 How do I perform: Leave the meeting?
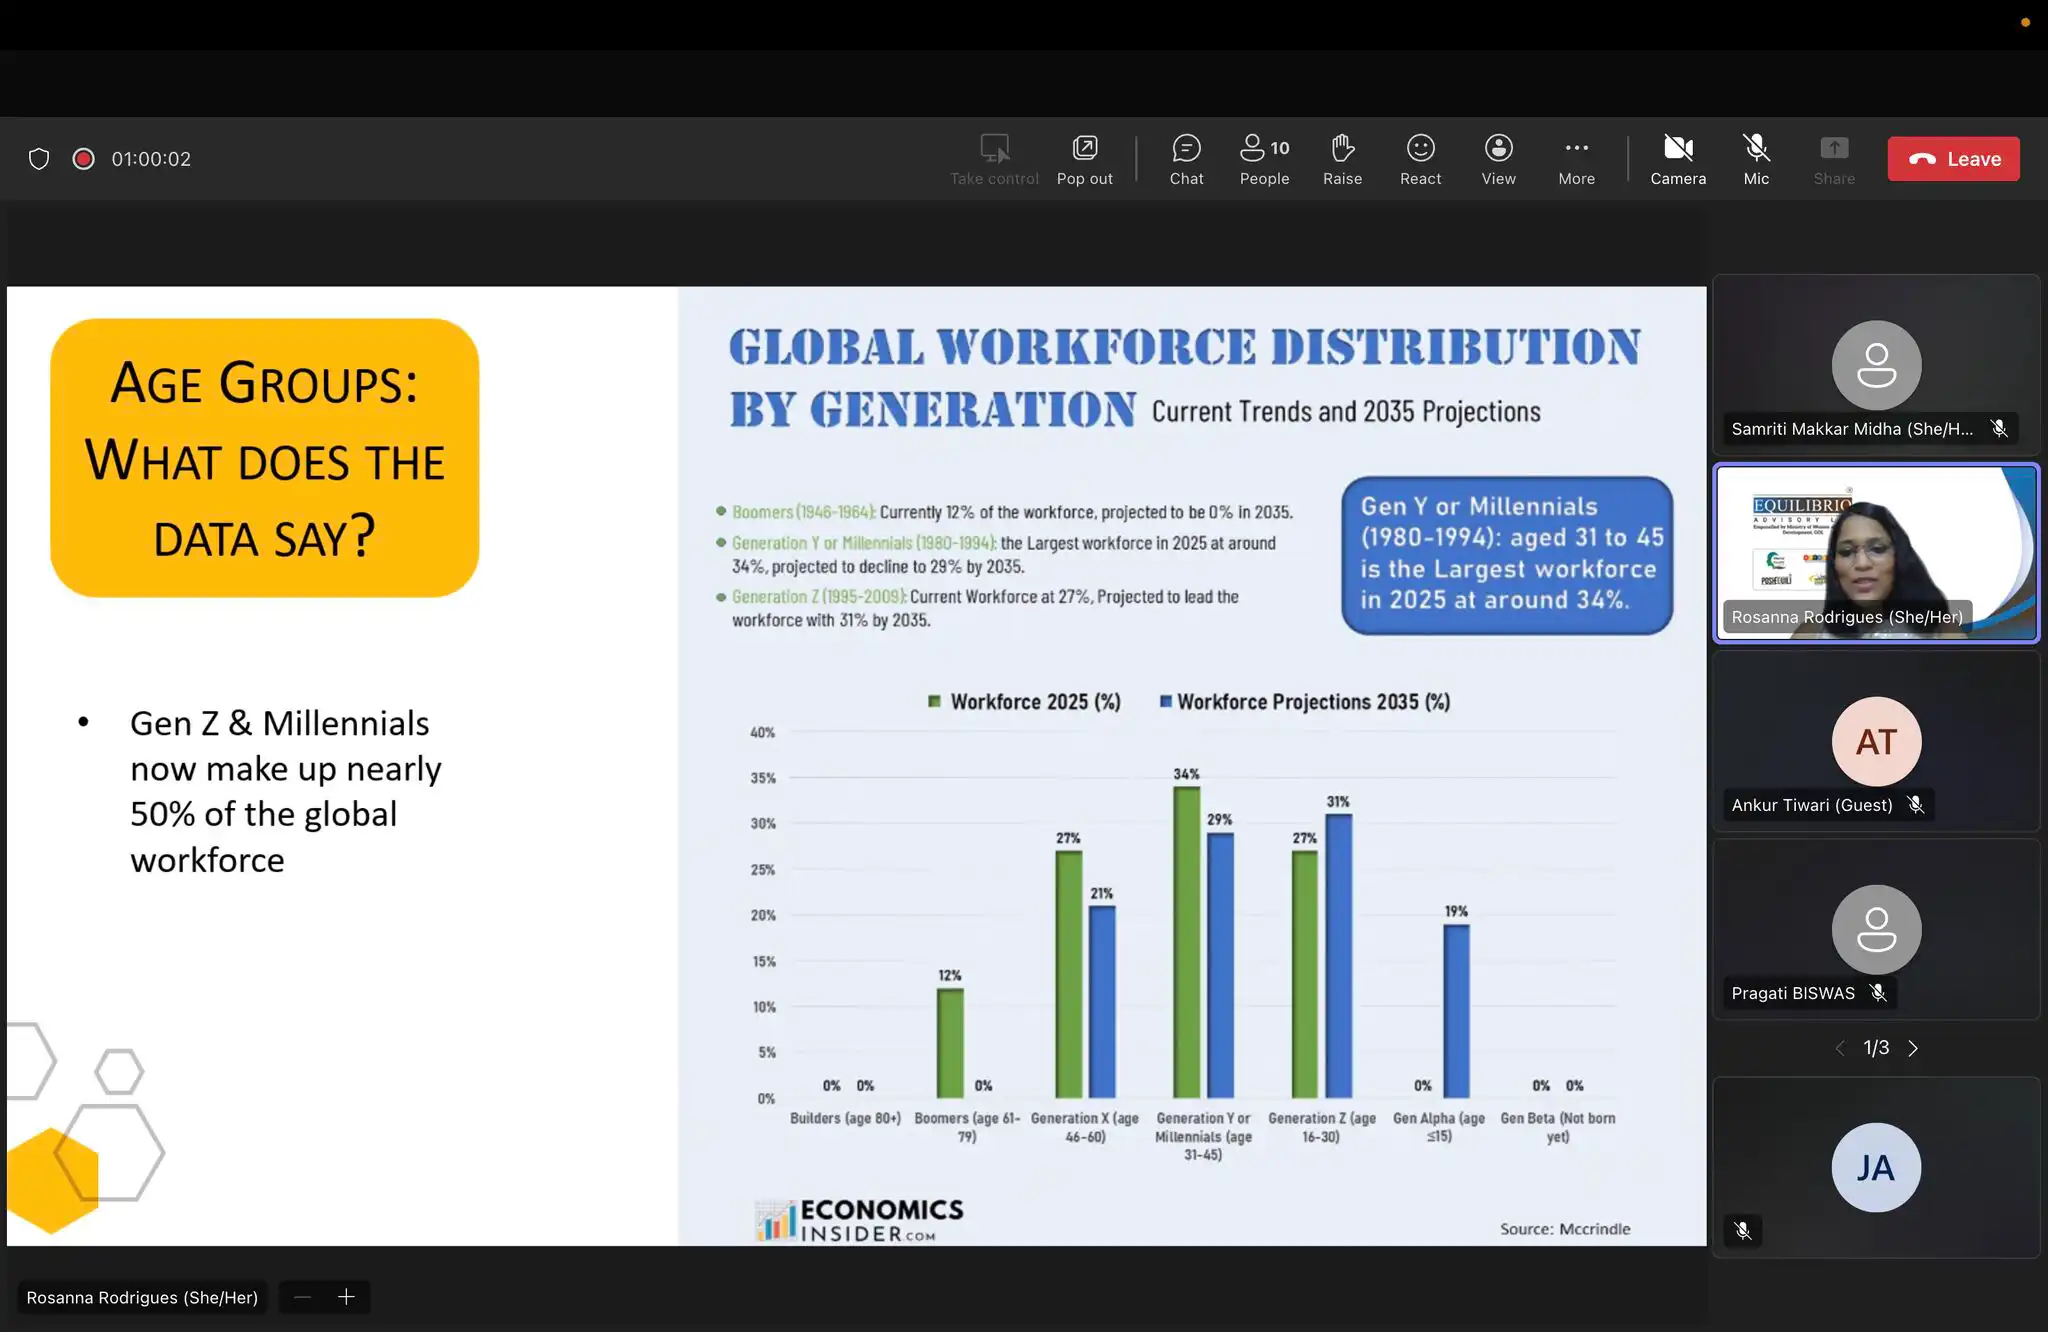pos(1953,159)
